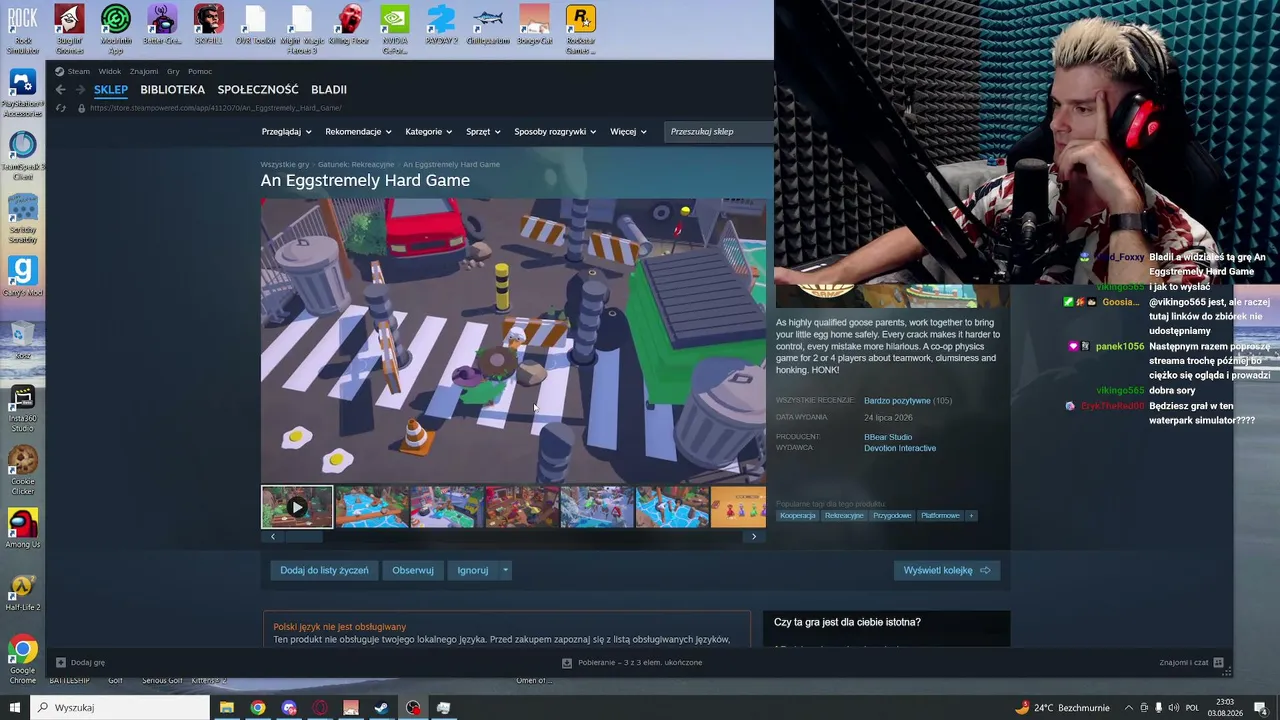The image size is (1280, 720).
Task: Open the Devotion Interactive publisher link
Action: pos(900,448)
